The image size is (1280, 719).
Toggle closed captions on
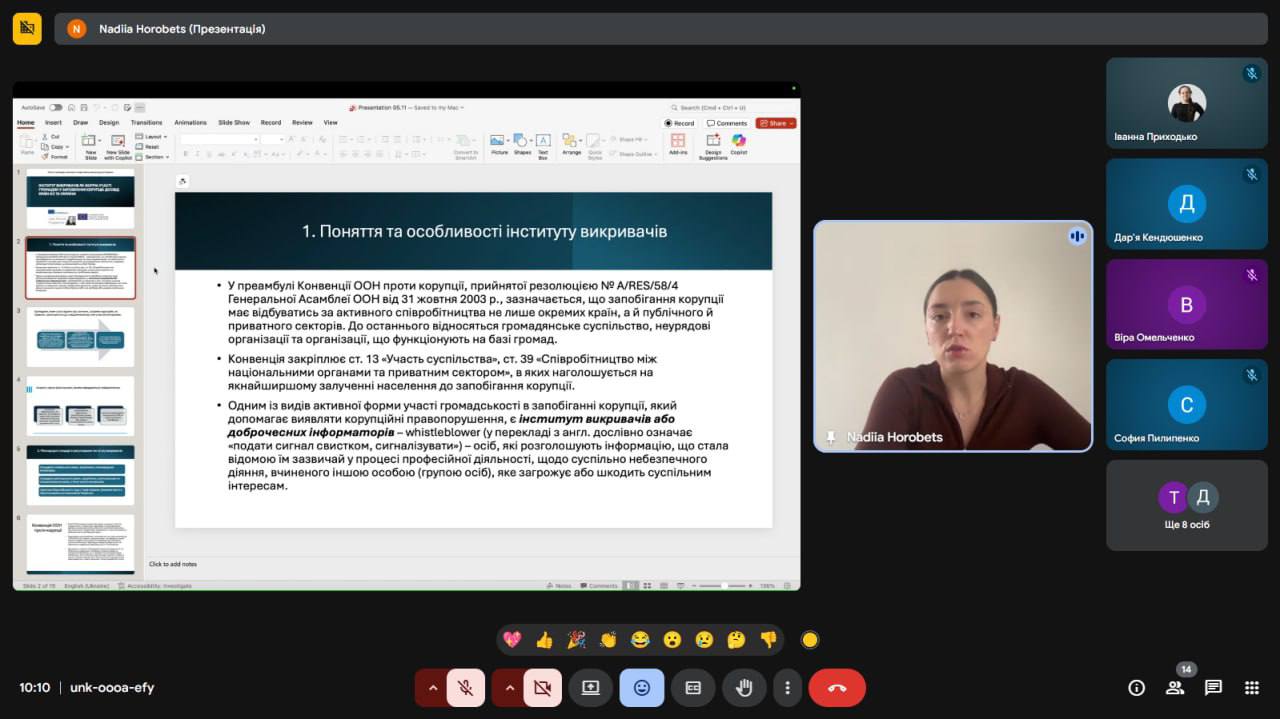[x=693, y=688]
